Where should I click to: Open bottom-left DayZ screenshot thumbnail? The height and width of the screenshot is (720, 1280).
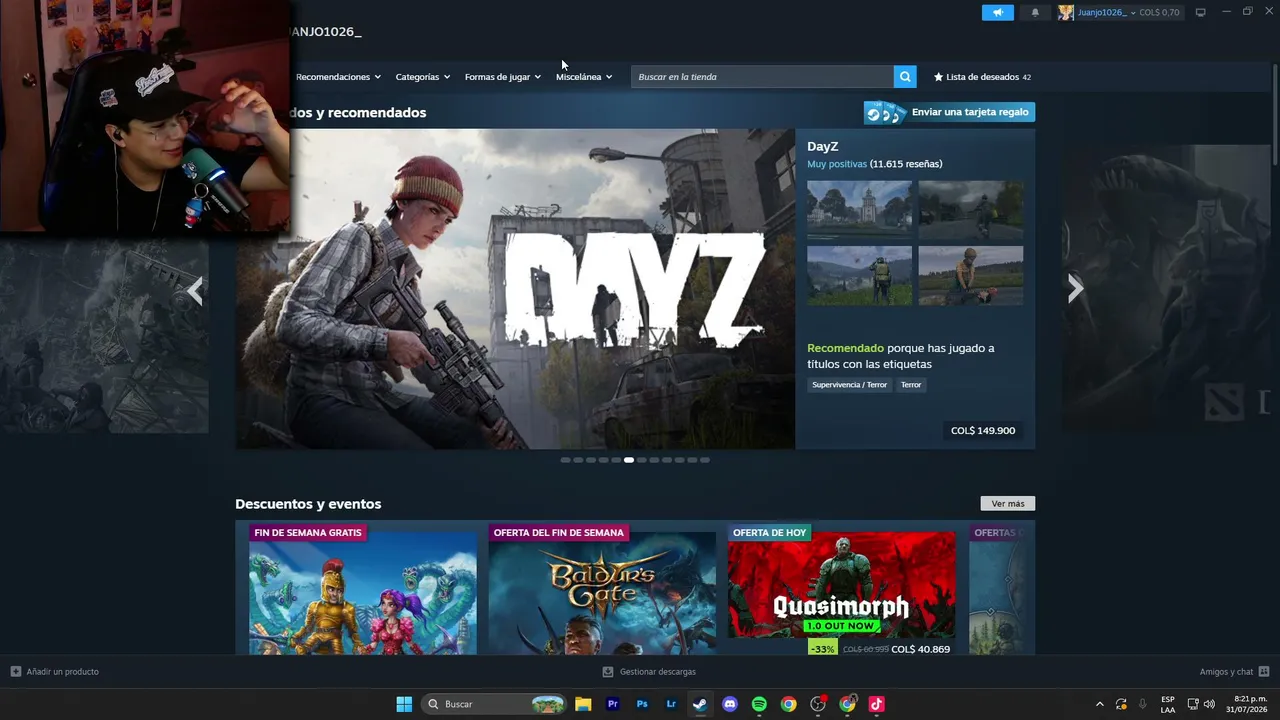point(860,276)
